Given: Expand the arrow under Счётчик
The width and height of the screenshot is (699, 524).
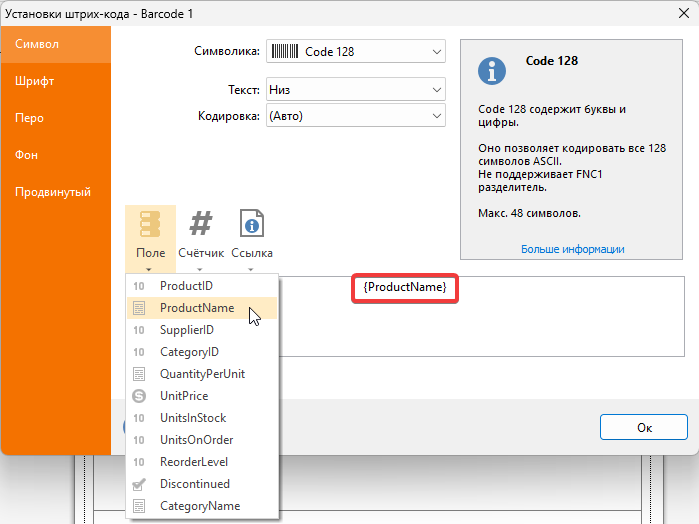Looking at the screenshot, I should point(201,269).
